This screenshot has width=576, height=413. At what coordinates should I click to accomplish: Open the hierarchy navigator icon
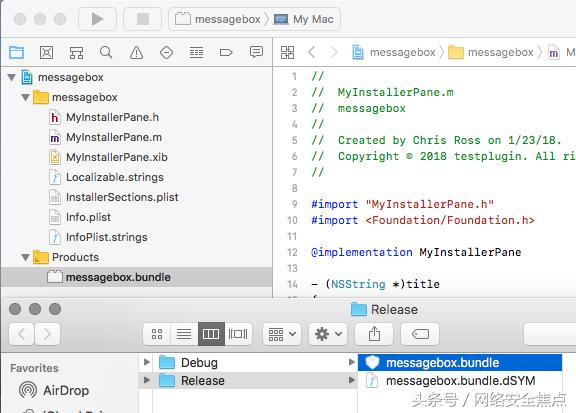point(76,53)
